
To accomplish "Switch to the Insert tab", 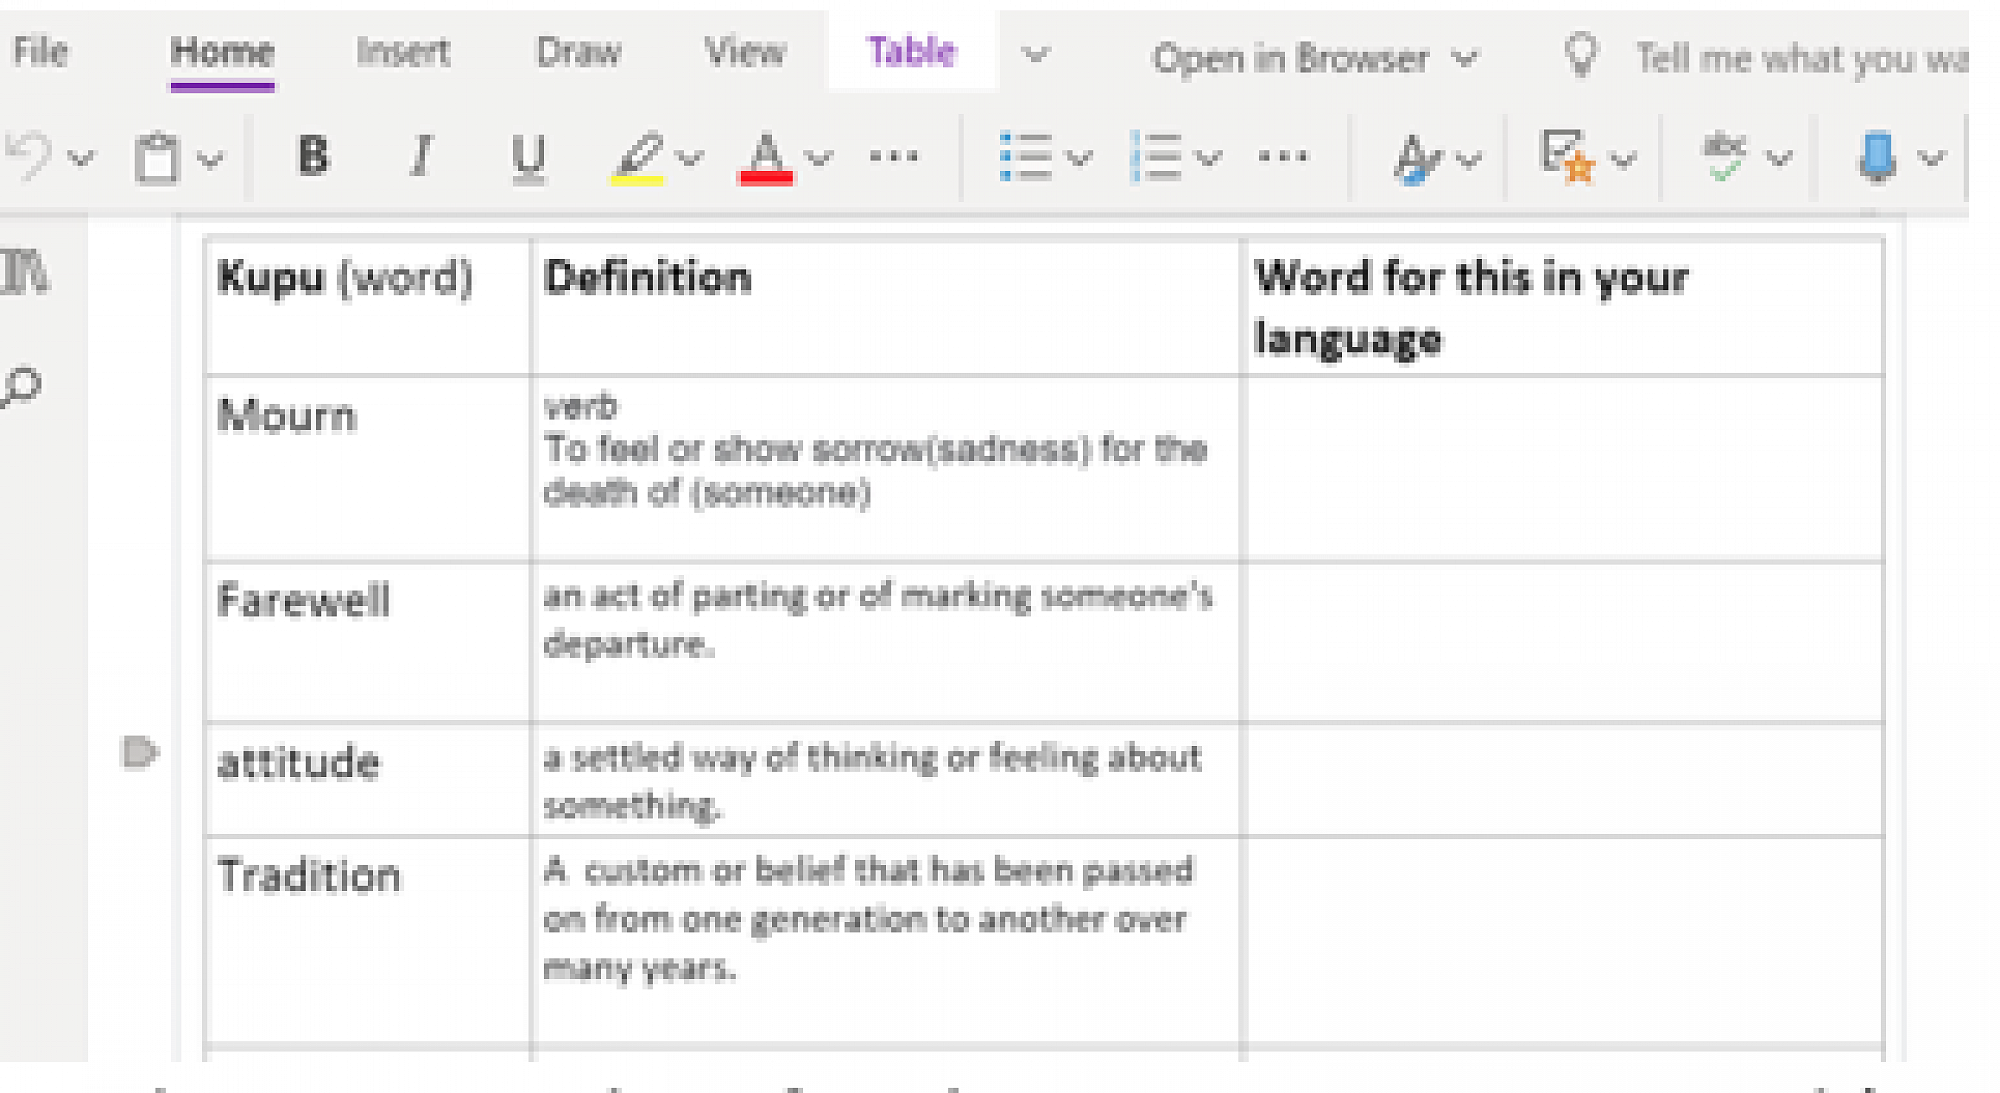I will (403, 52).
